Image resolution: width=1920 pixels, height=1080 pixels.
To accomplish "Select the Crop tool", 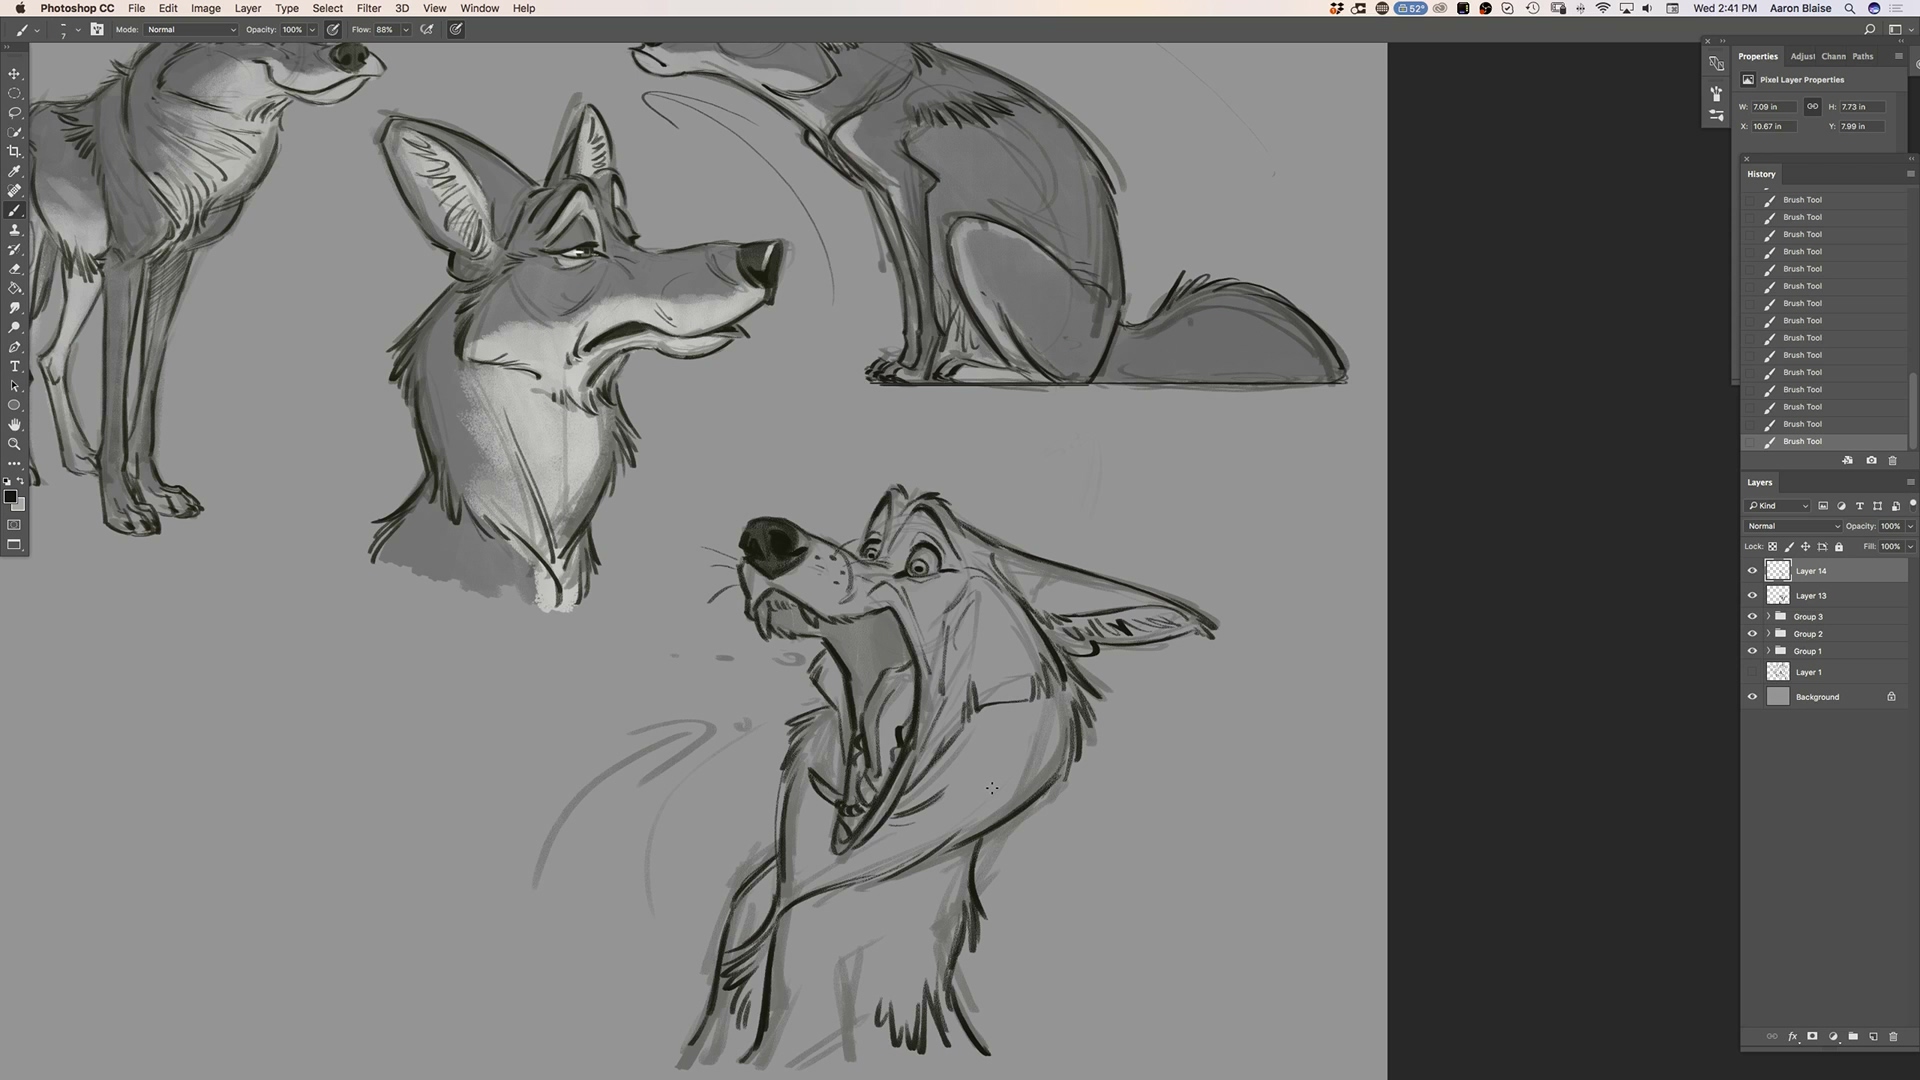I will pyautogui.click(x=14, y=152).
